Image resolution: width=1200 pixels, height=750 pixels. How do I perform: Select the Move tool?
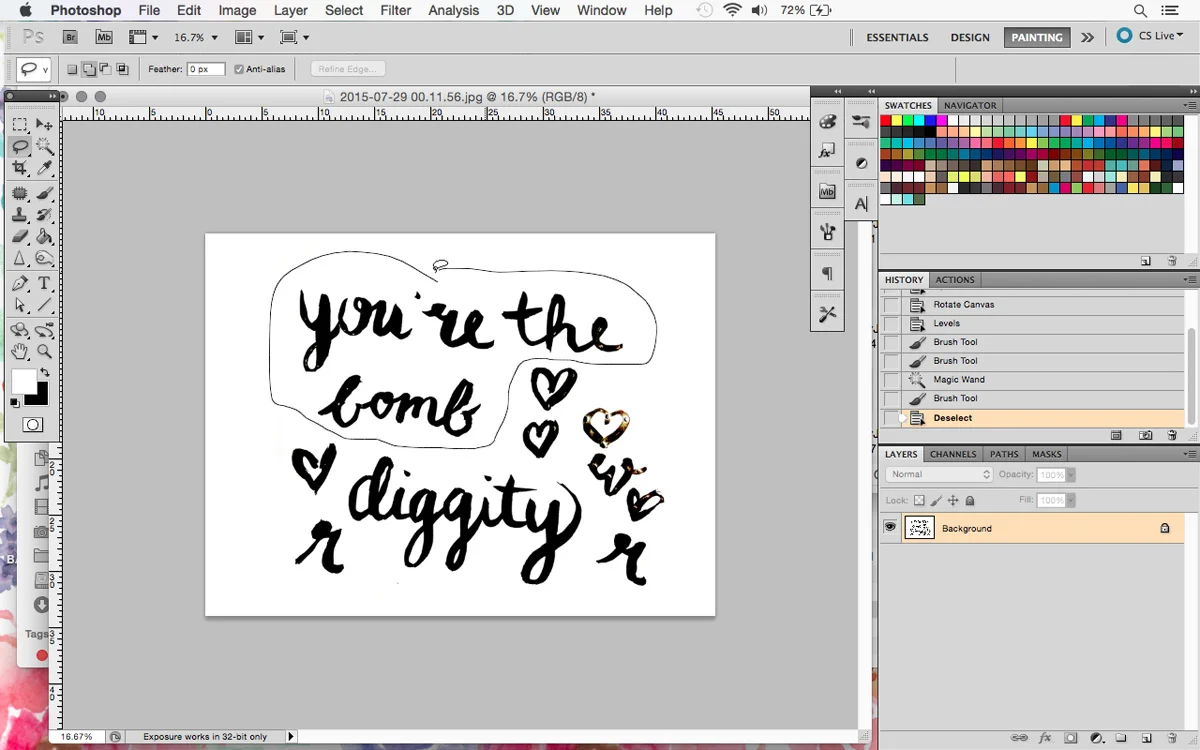pyautogui.click(x=44, y=124)
